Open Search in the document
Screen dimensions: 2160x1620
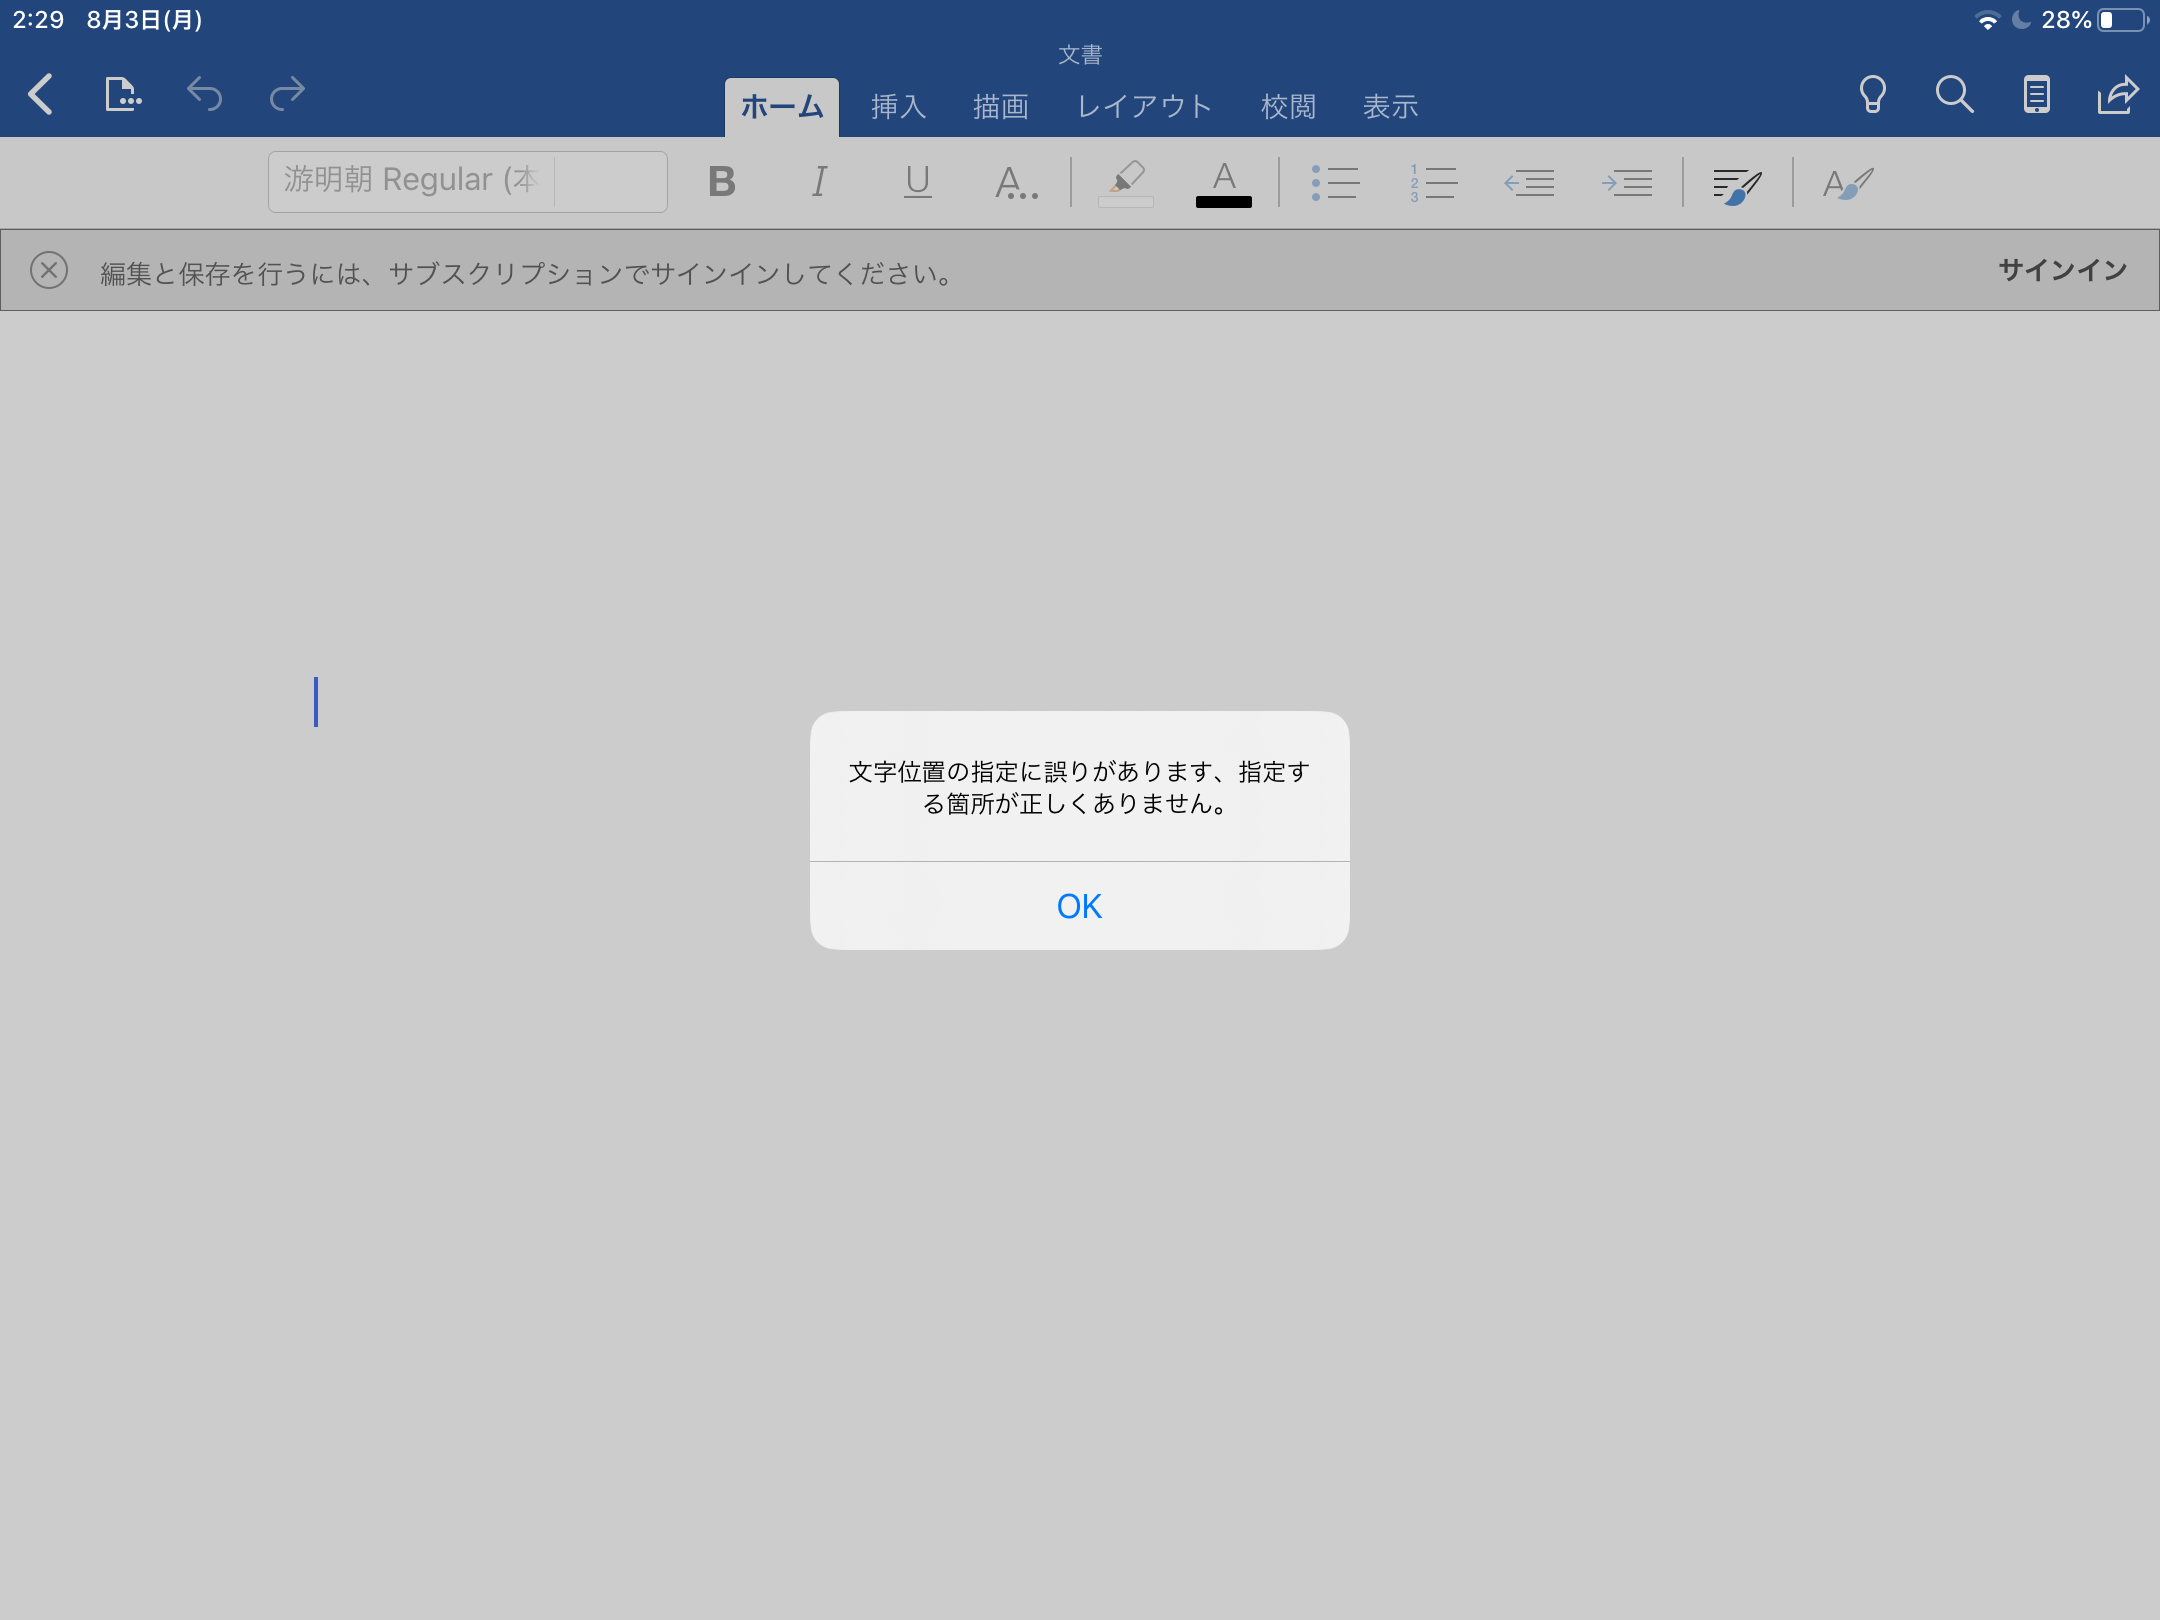pyautogui.click(x=1954, y=94)
